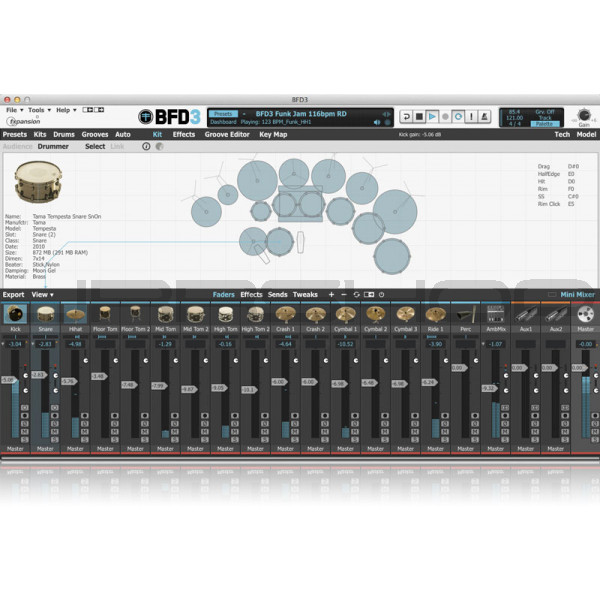Image resolution: width=600 pixels, height=600 pixels.
Task: Select the Snare channel drum icon
Action: 46,314
